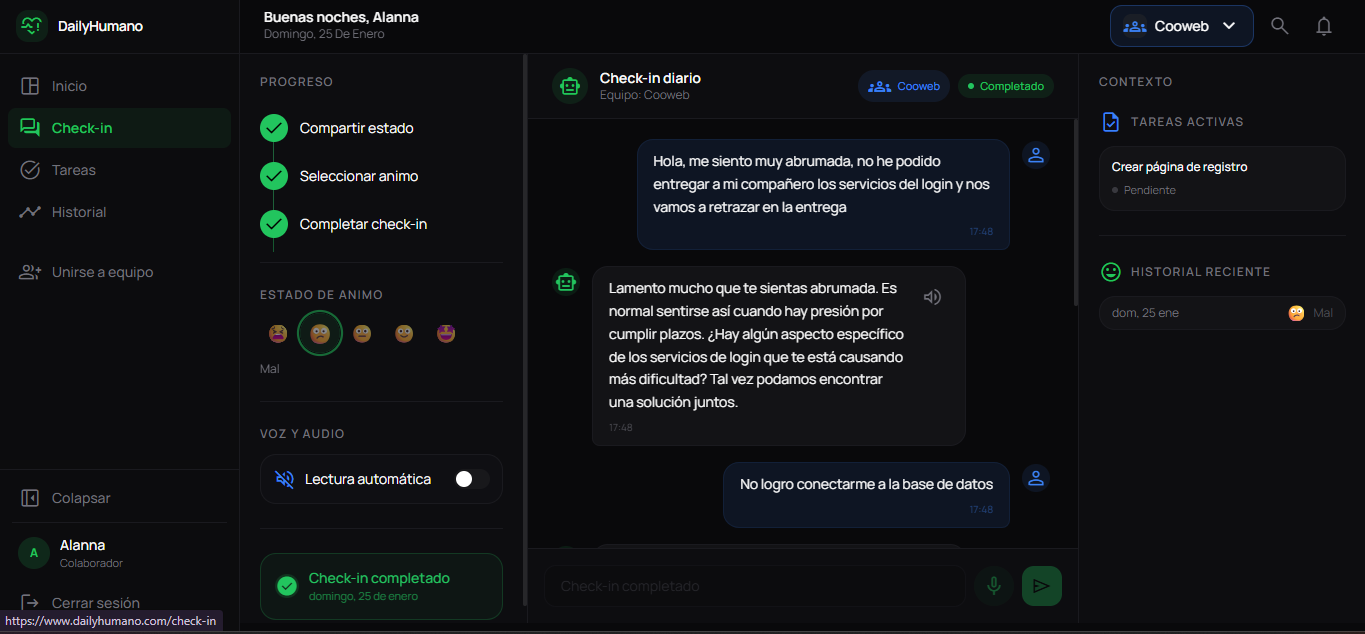Play audio of the bot's reply
This screenshot has width=1365, height=634.
tap(932, 296)
